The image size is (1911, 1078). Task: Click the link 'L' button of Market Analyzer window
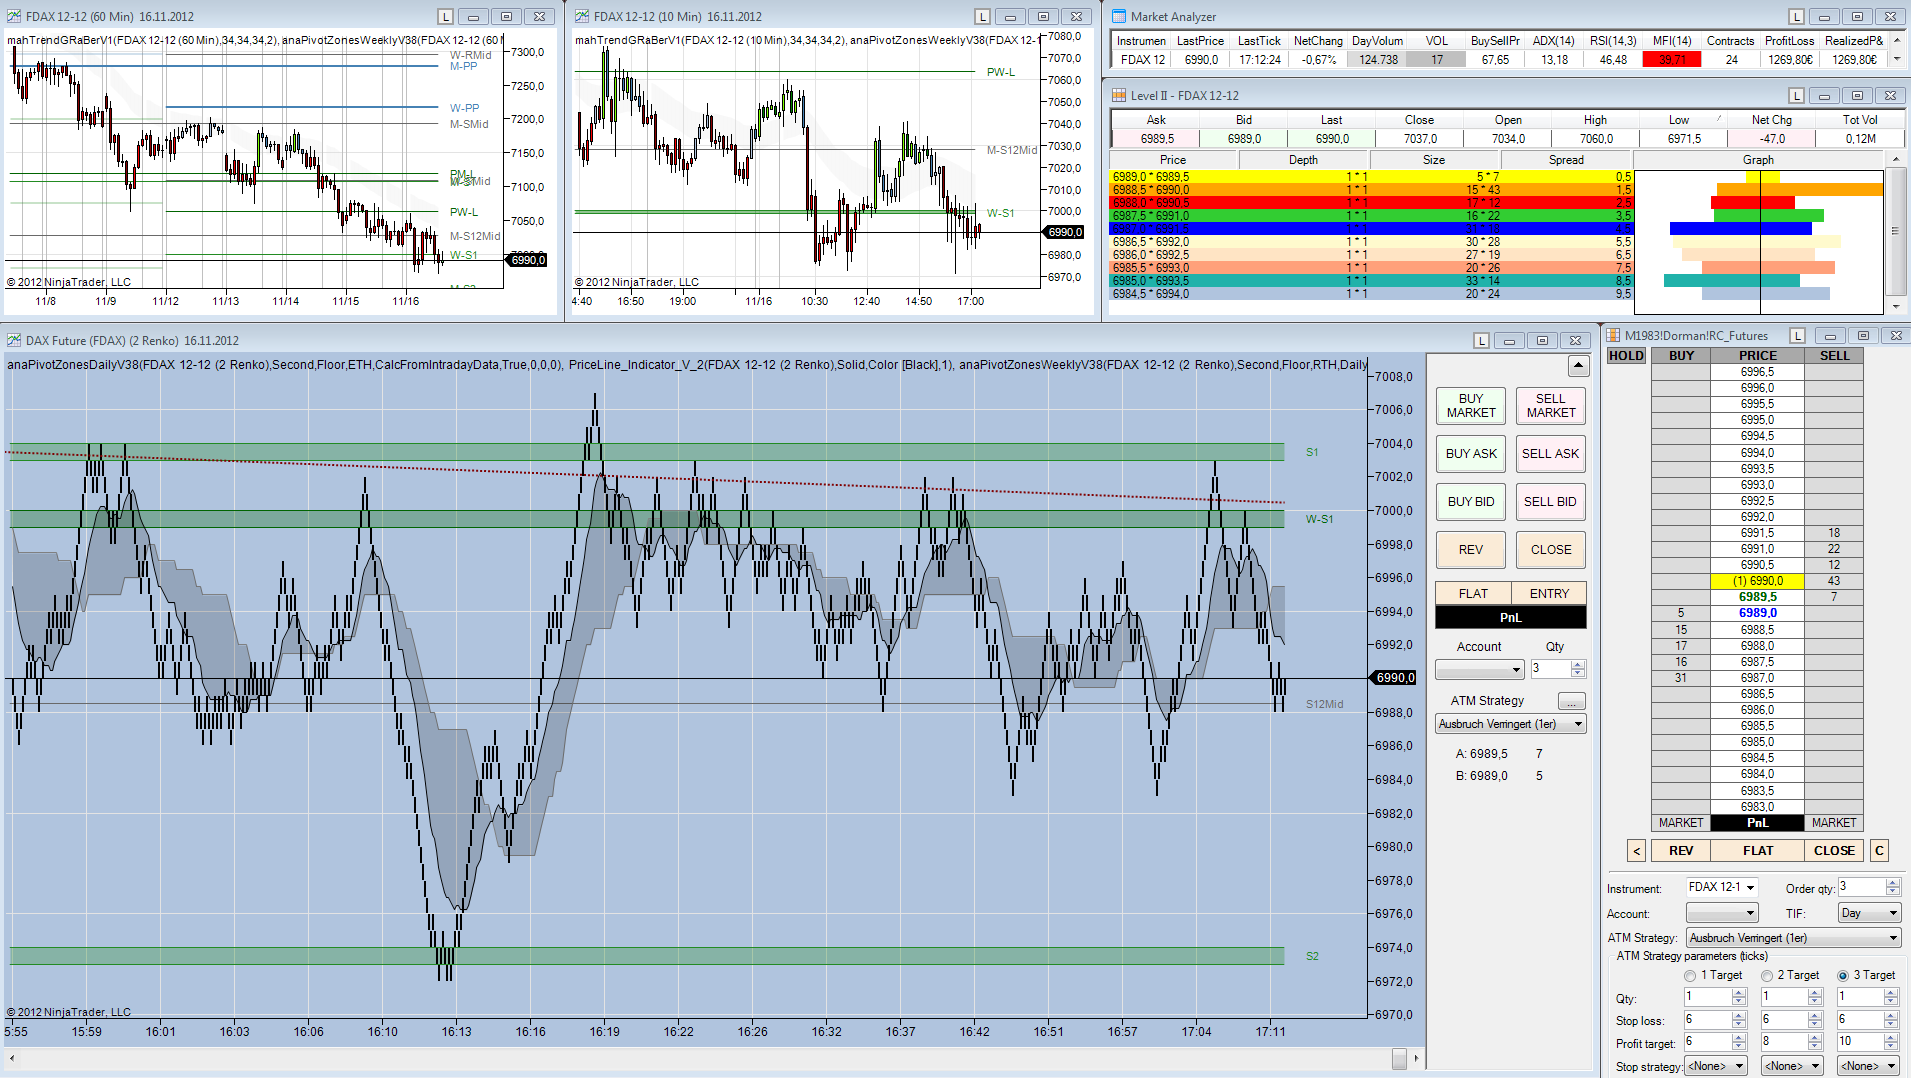tap(1797, 17)
